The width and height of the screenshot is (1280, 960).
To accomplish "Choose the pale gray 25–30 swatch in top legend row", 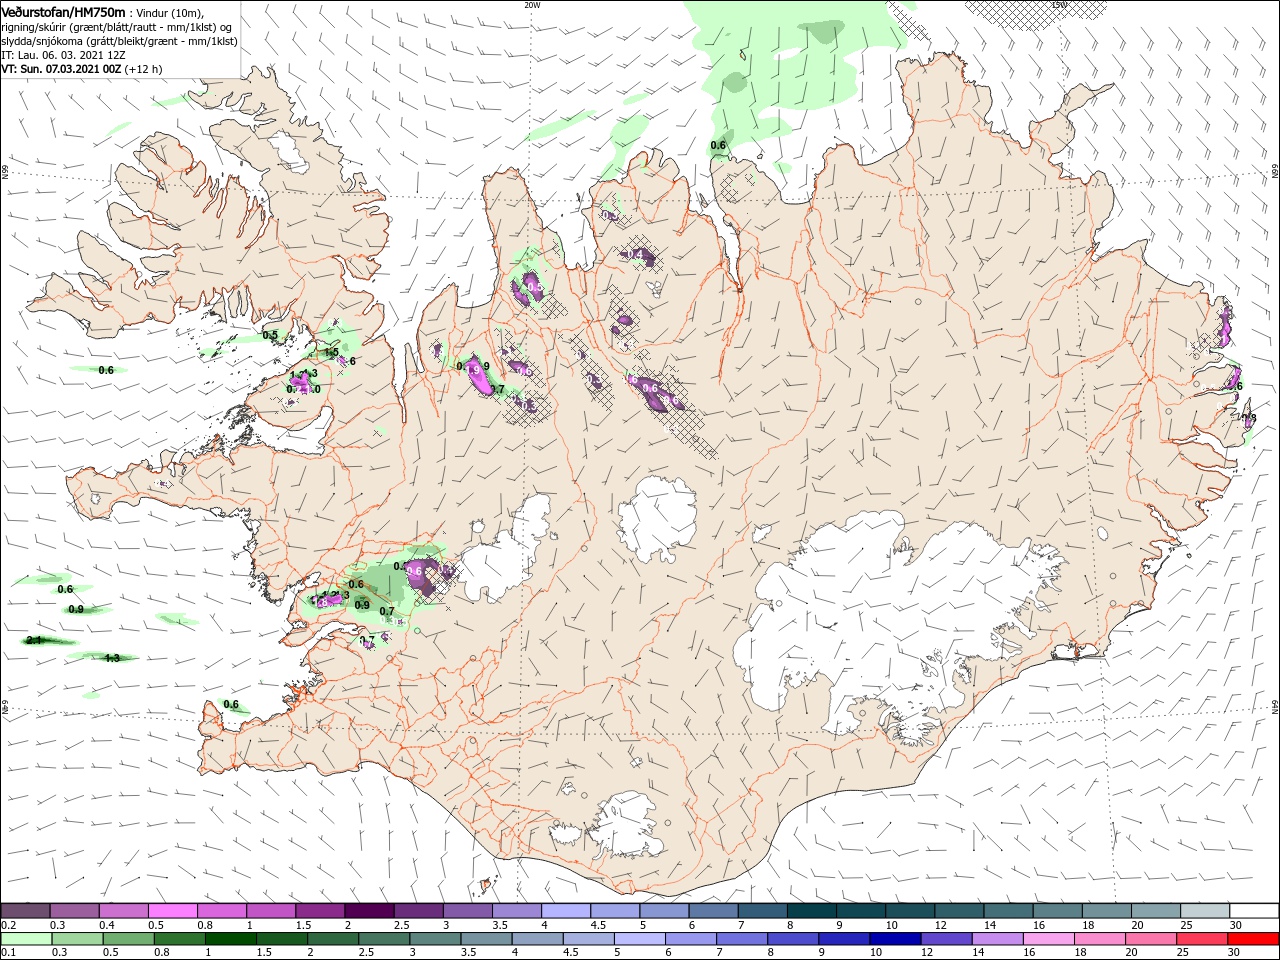I will coord(1205,911).
